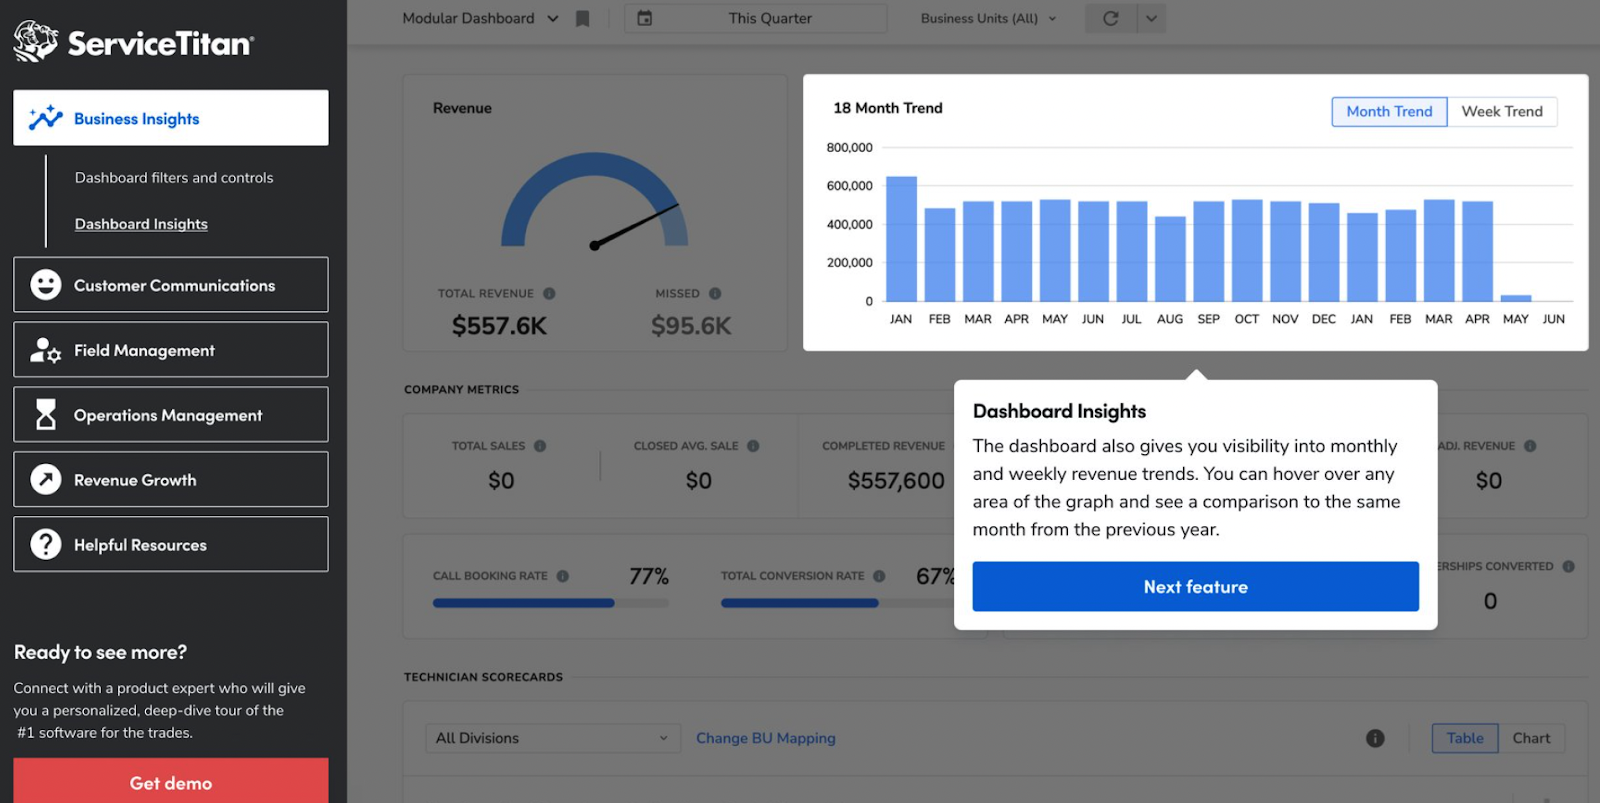1600x803 pixels.
Task: Click the refresh dashboard icon
Action: (1110, 18)
